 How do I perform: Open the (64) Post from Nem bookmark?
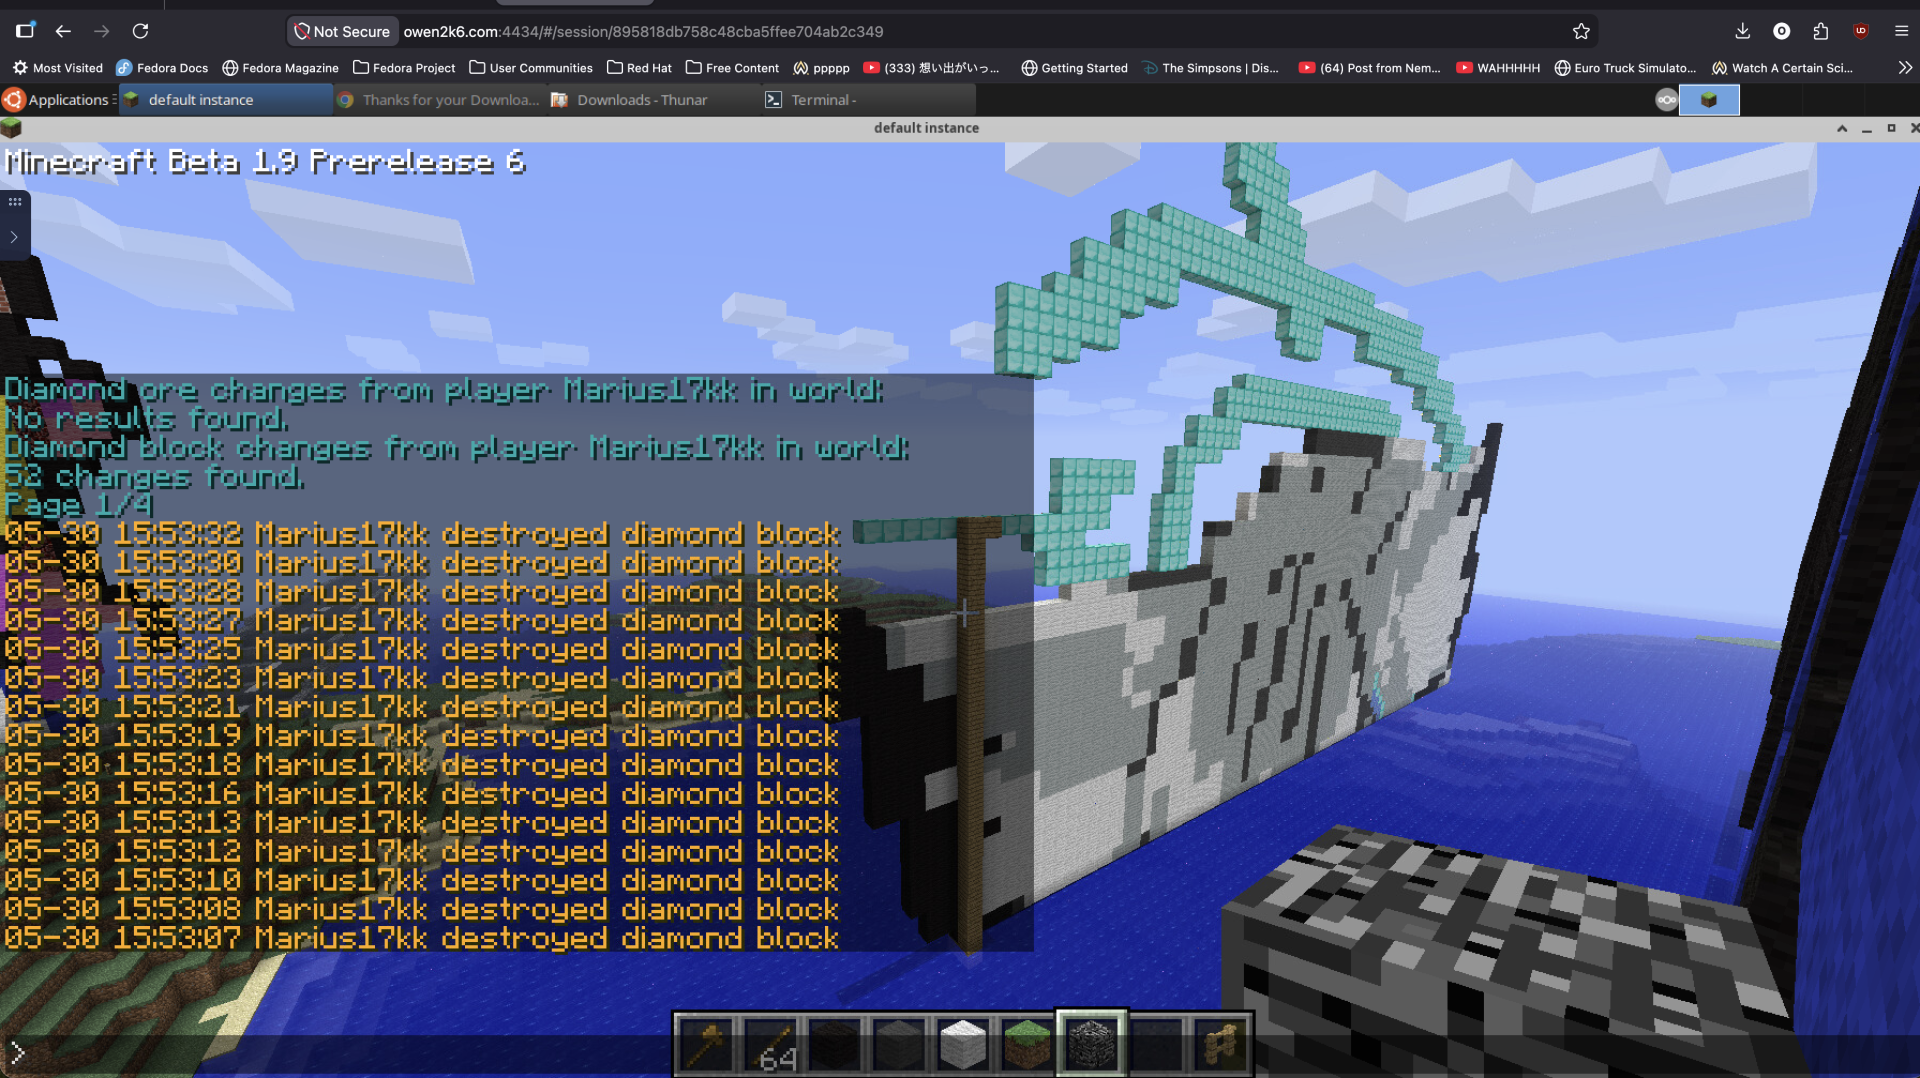coord(1370,68)
